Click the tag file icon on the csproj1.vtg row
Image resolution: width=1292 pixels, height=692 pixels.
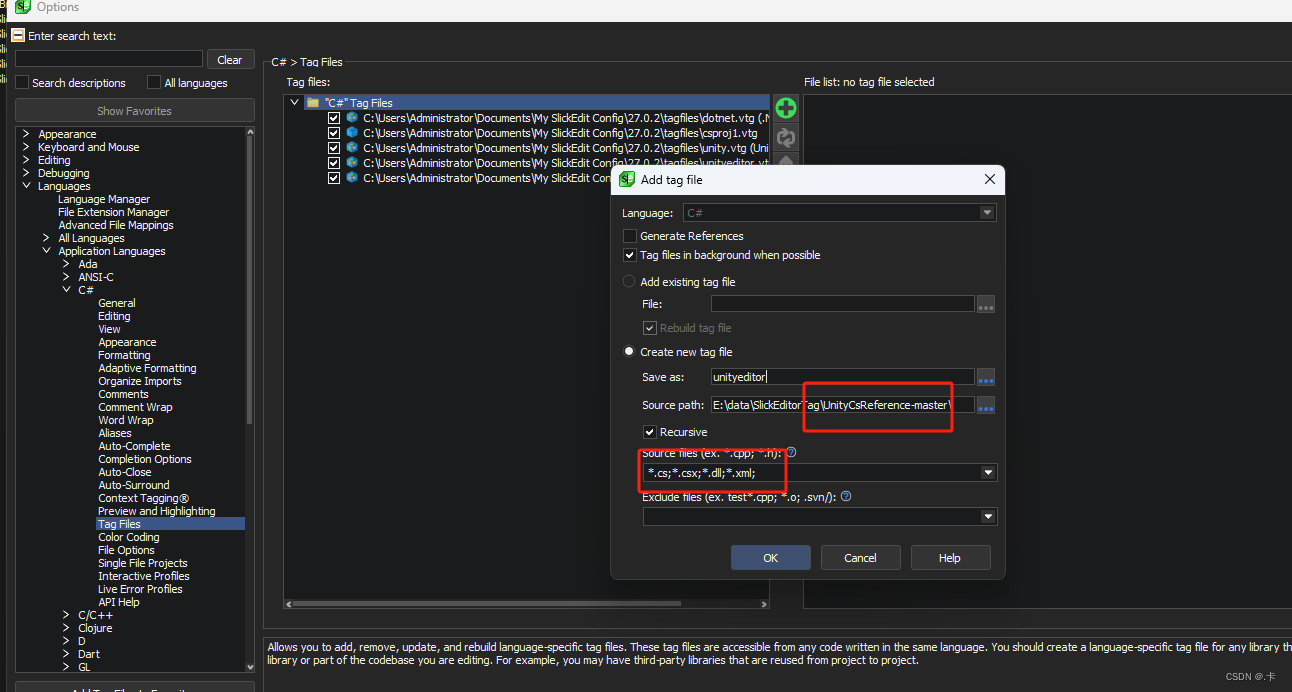pyautogui.click(x=352, y=133)
